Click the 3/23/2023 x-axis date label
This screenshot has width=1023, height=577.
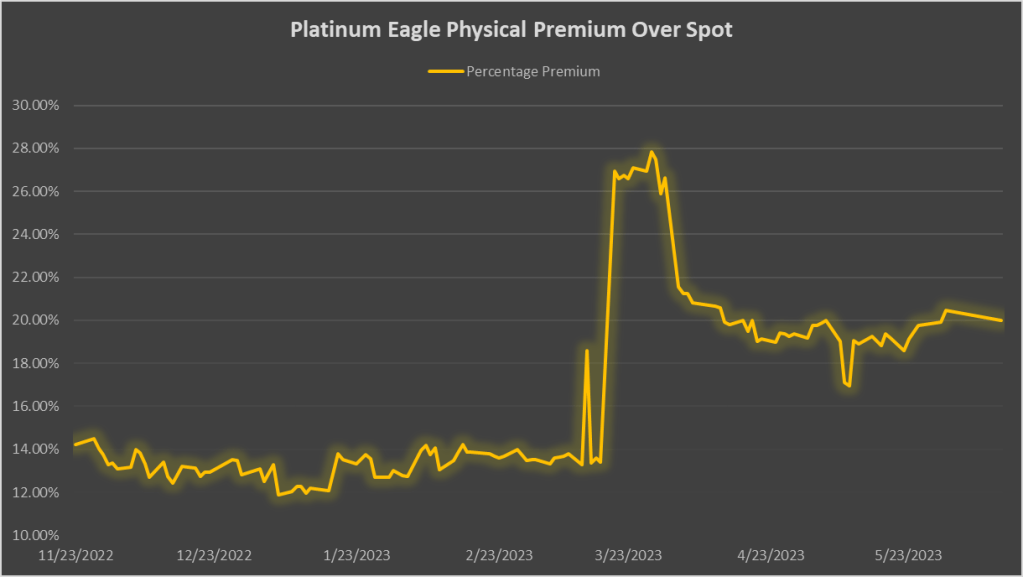628,555
